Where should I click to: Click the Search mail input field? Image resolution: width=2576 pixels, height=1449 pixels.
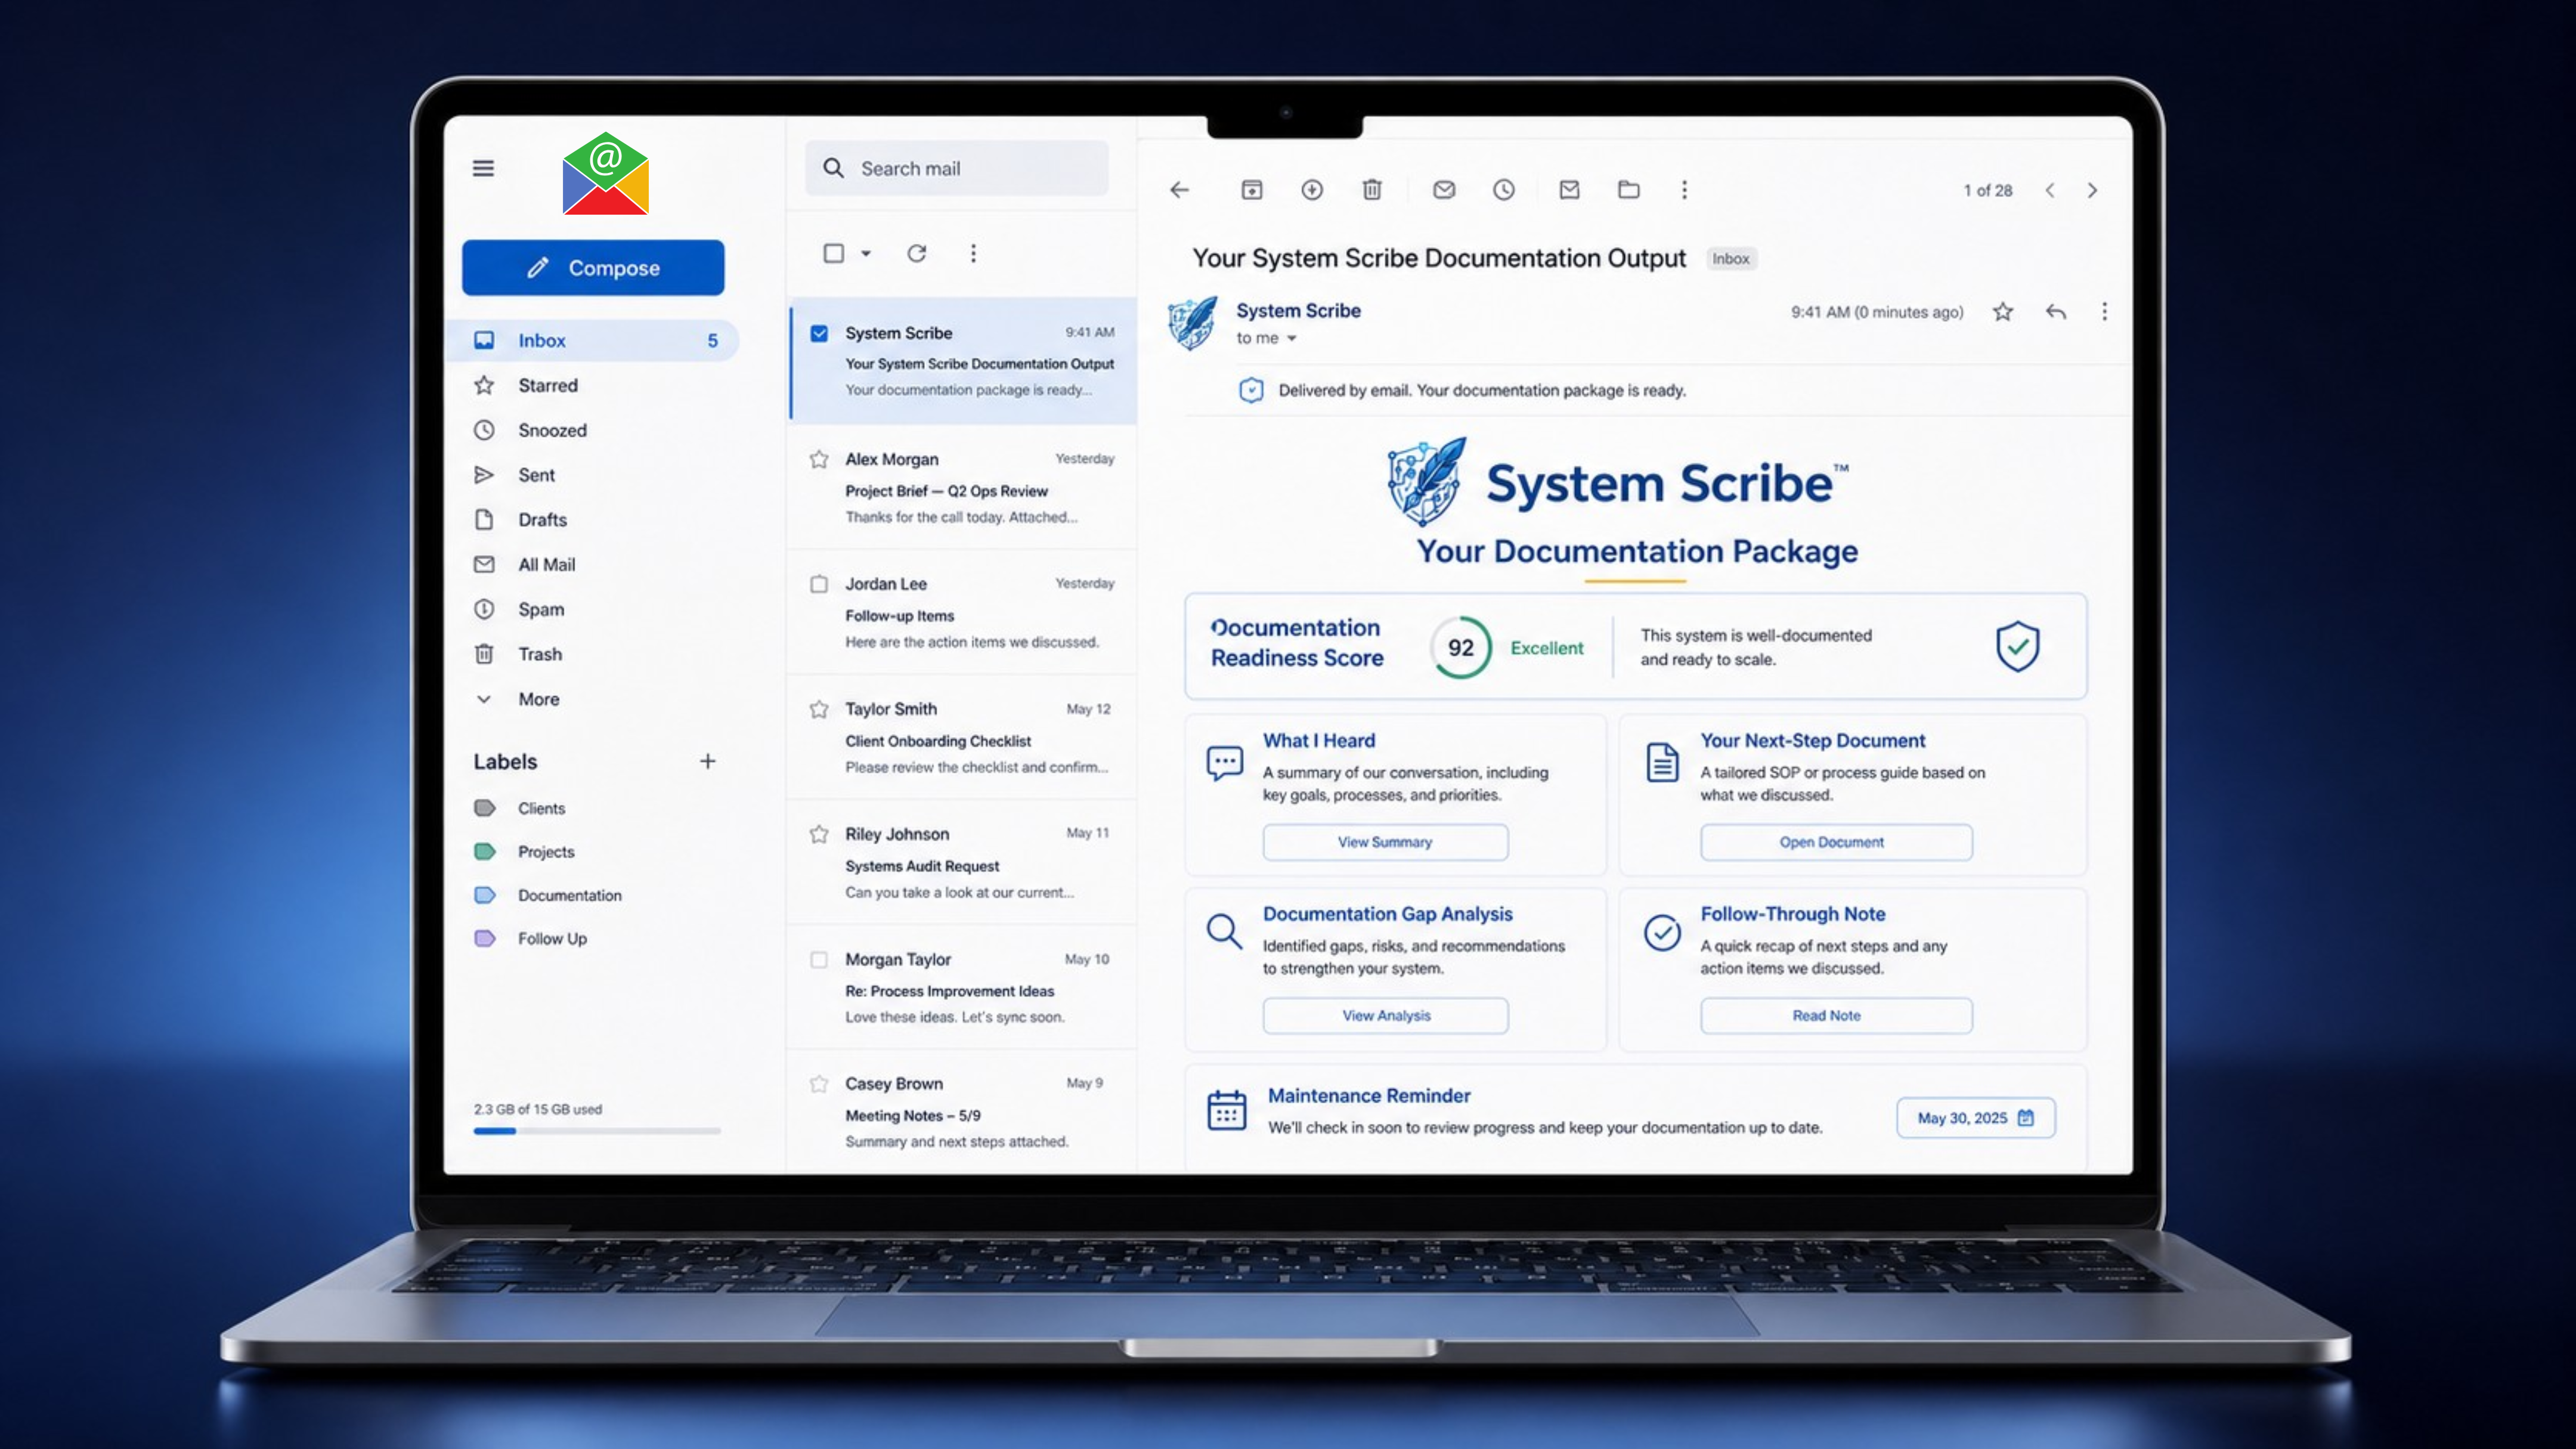pos(957,168)
